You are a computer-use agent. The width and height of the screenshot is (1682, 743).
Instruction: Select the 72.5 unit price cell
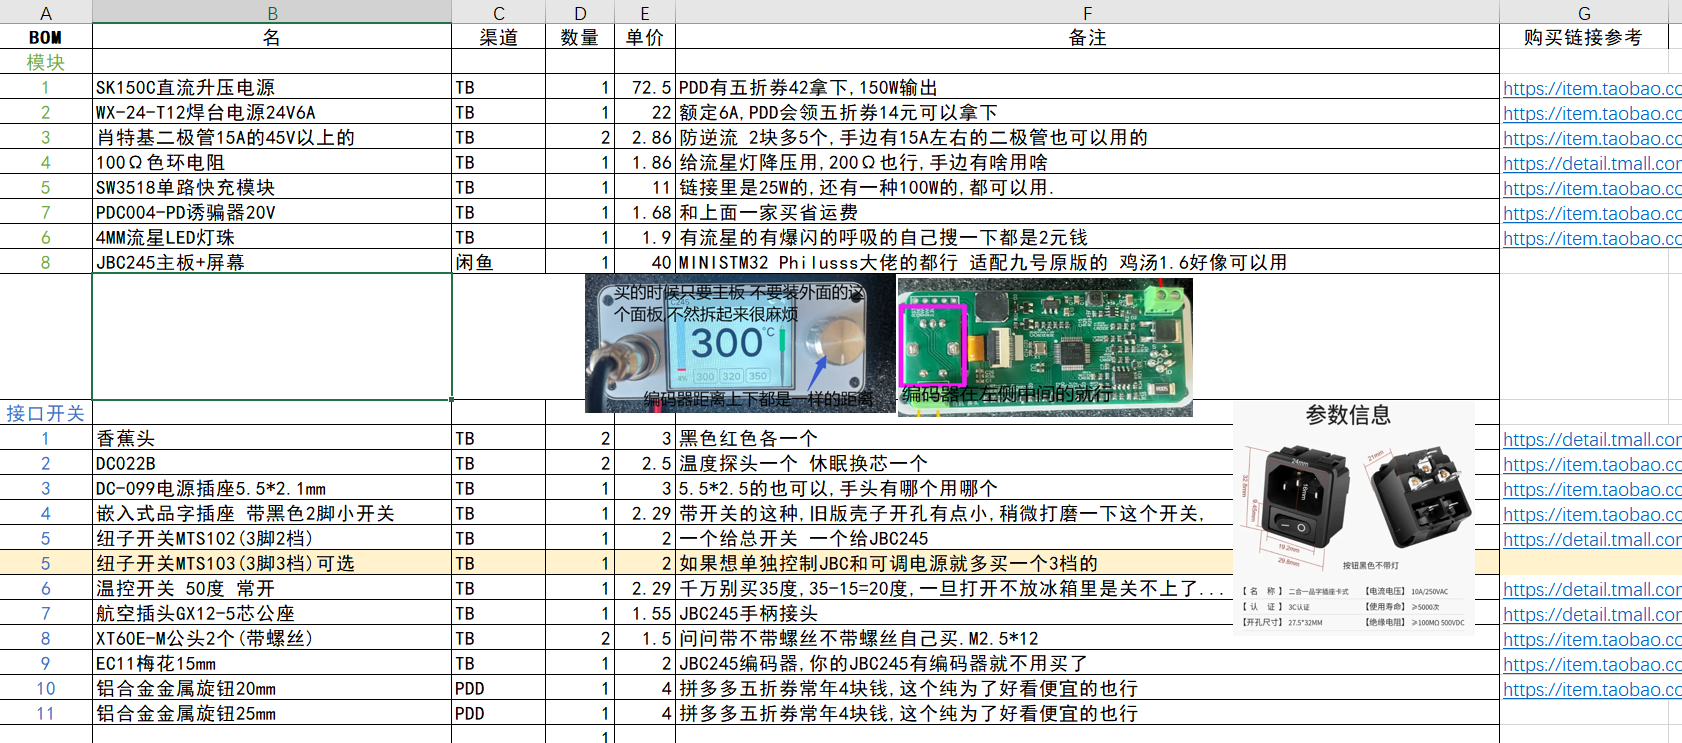(x=645, y=87)
